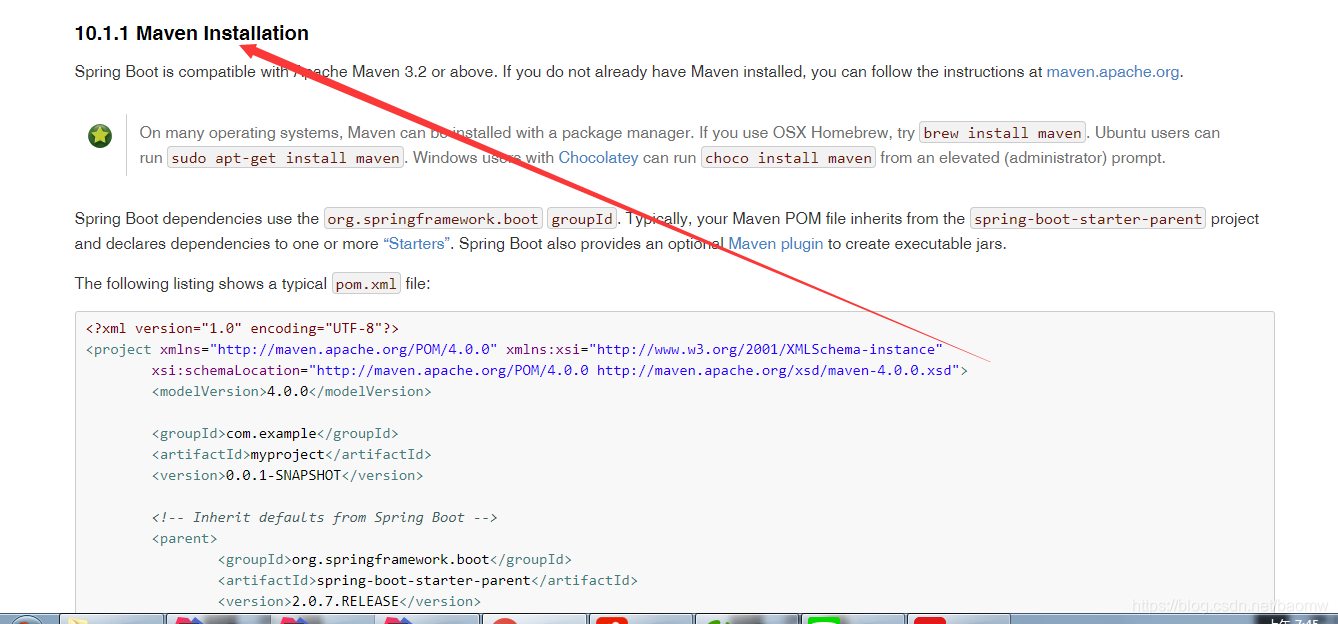Click the xsi:schemaLocation line in the code
The image size is (1338, 624).
click(560, 370)
